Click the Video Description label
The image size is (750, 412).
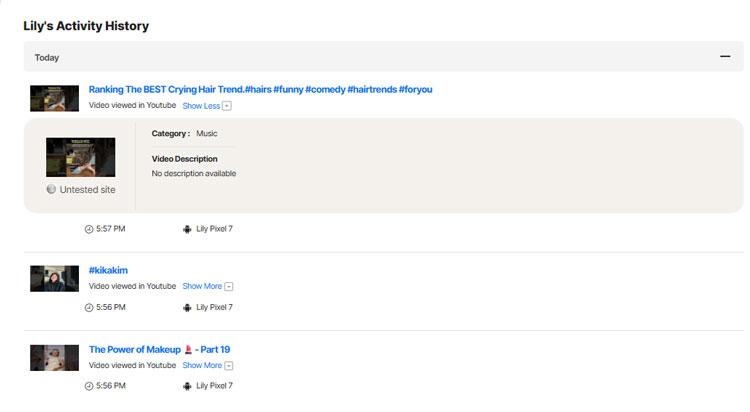185,159
